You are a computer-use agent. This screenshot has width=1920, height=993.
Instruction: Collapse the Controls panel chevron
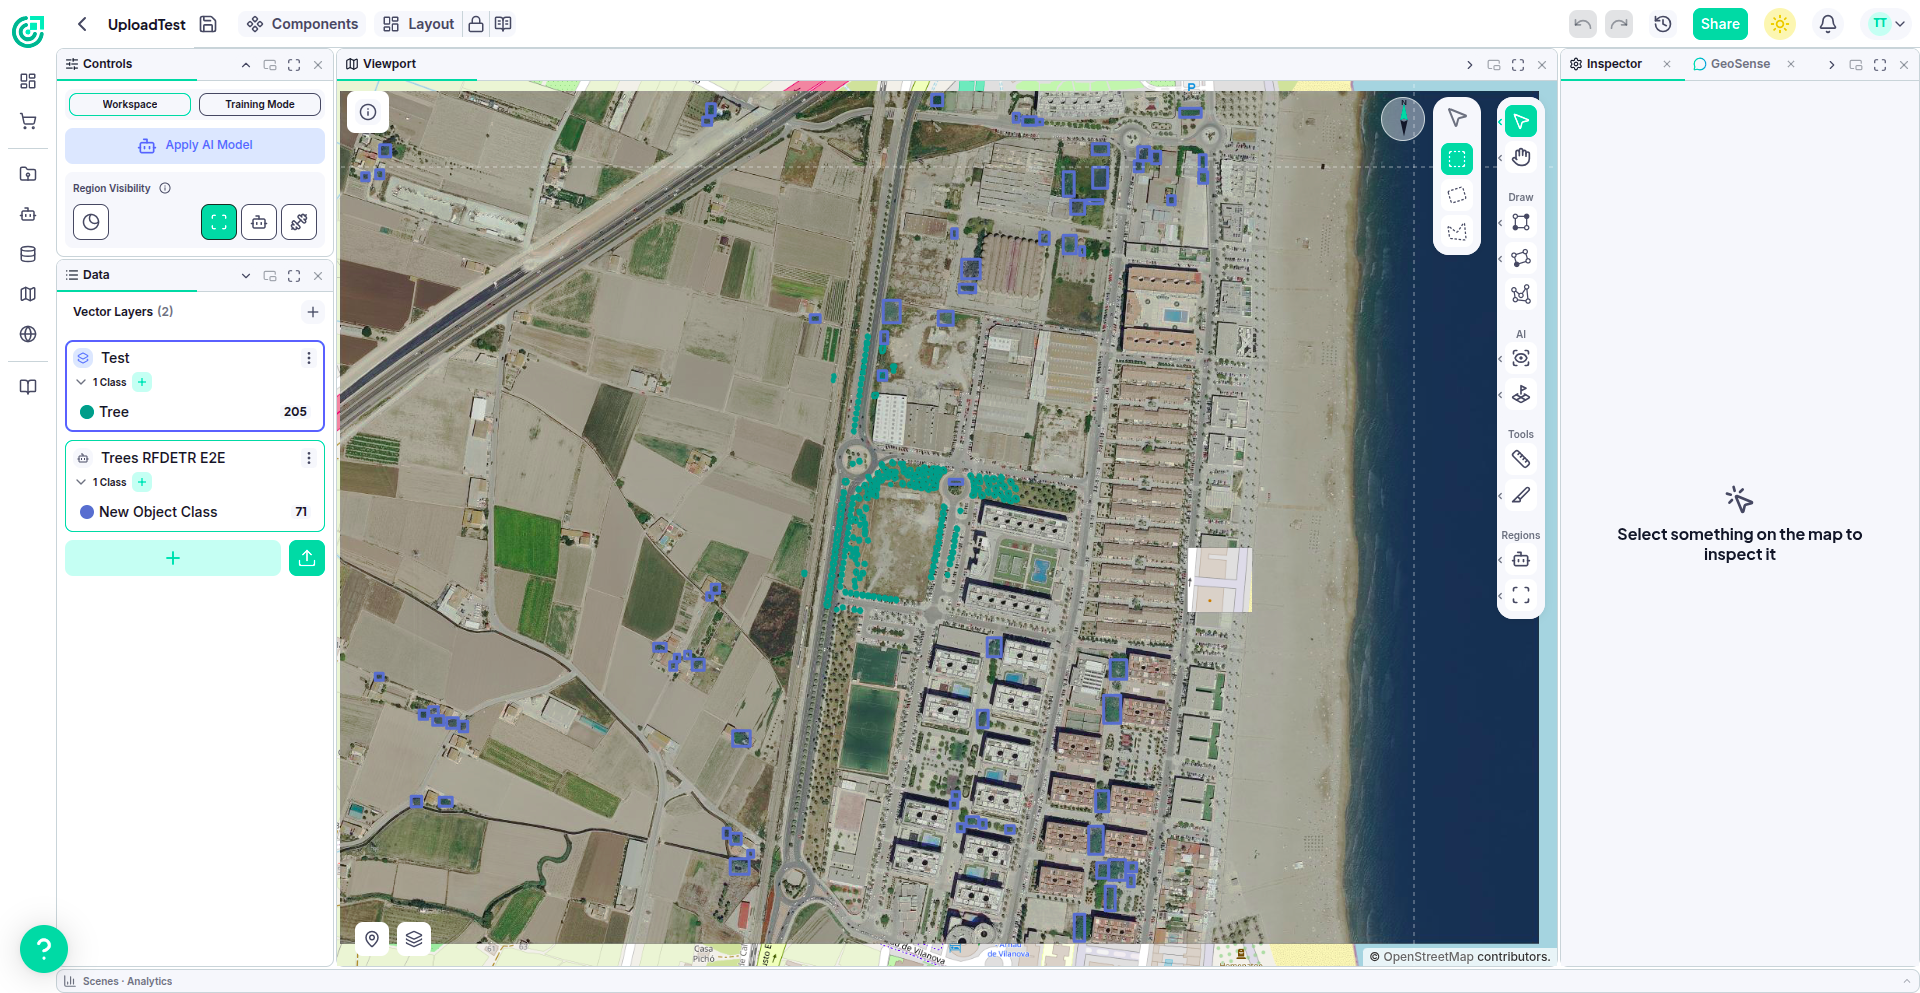(246, 64)
